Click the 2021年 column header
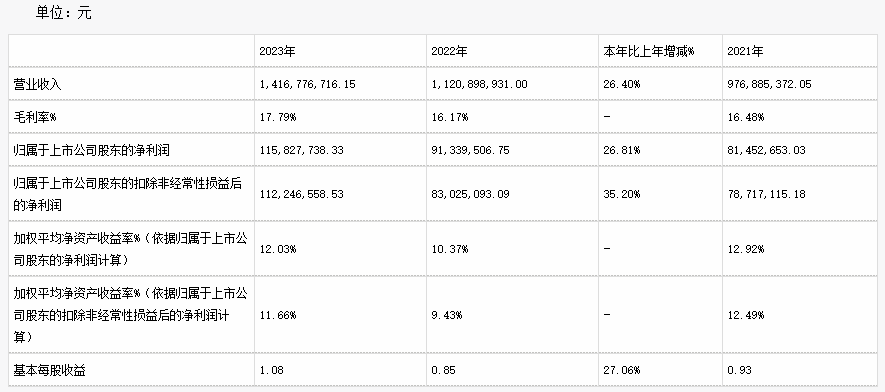Image resolution: width=885 pixels, height=392 pixels. pos(745,51)
